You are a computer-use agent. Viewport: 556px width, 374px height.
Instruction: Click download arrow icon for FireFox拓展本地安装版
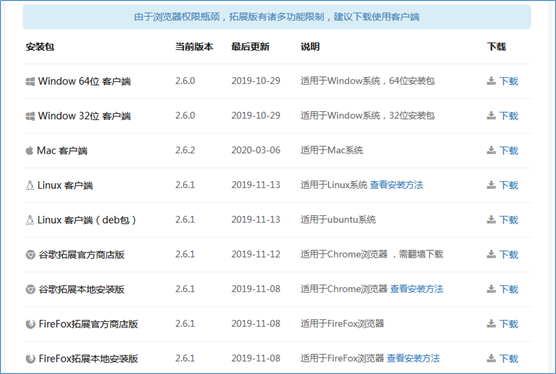click(x=491, y=358)
